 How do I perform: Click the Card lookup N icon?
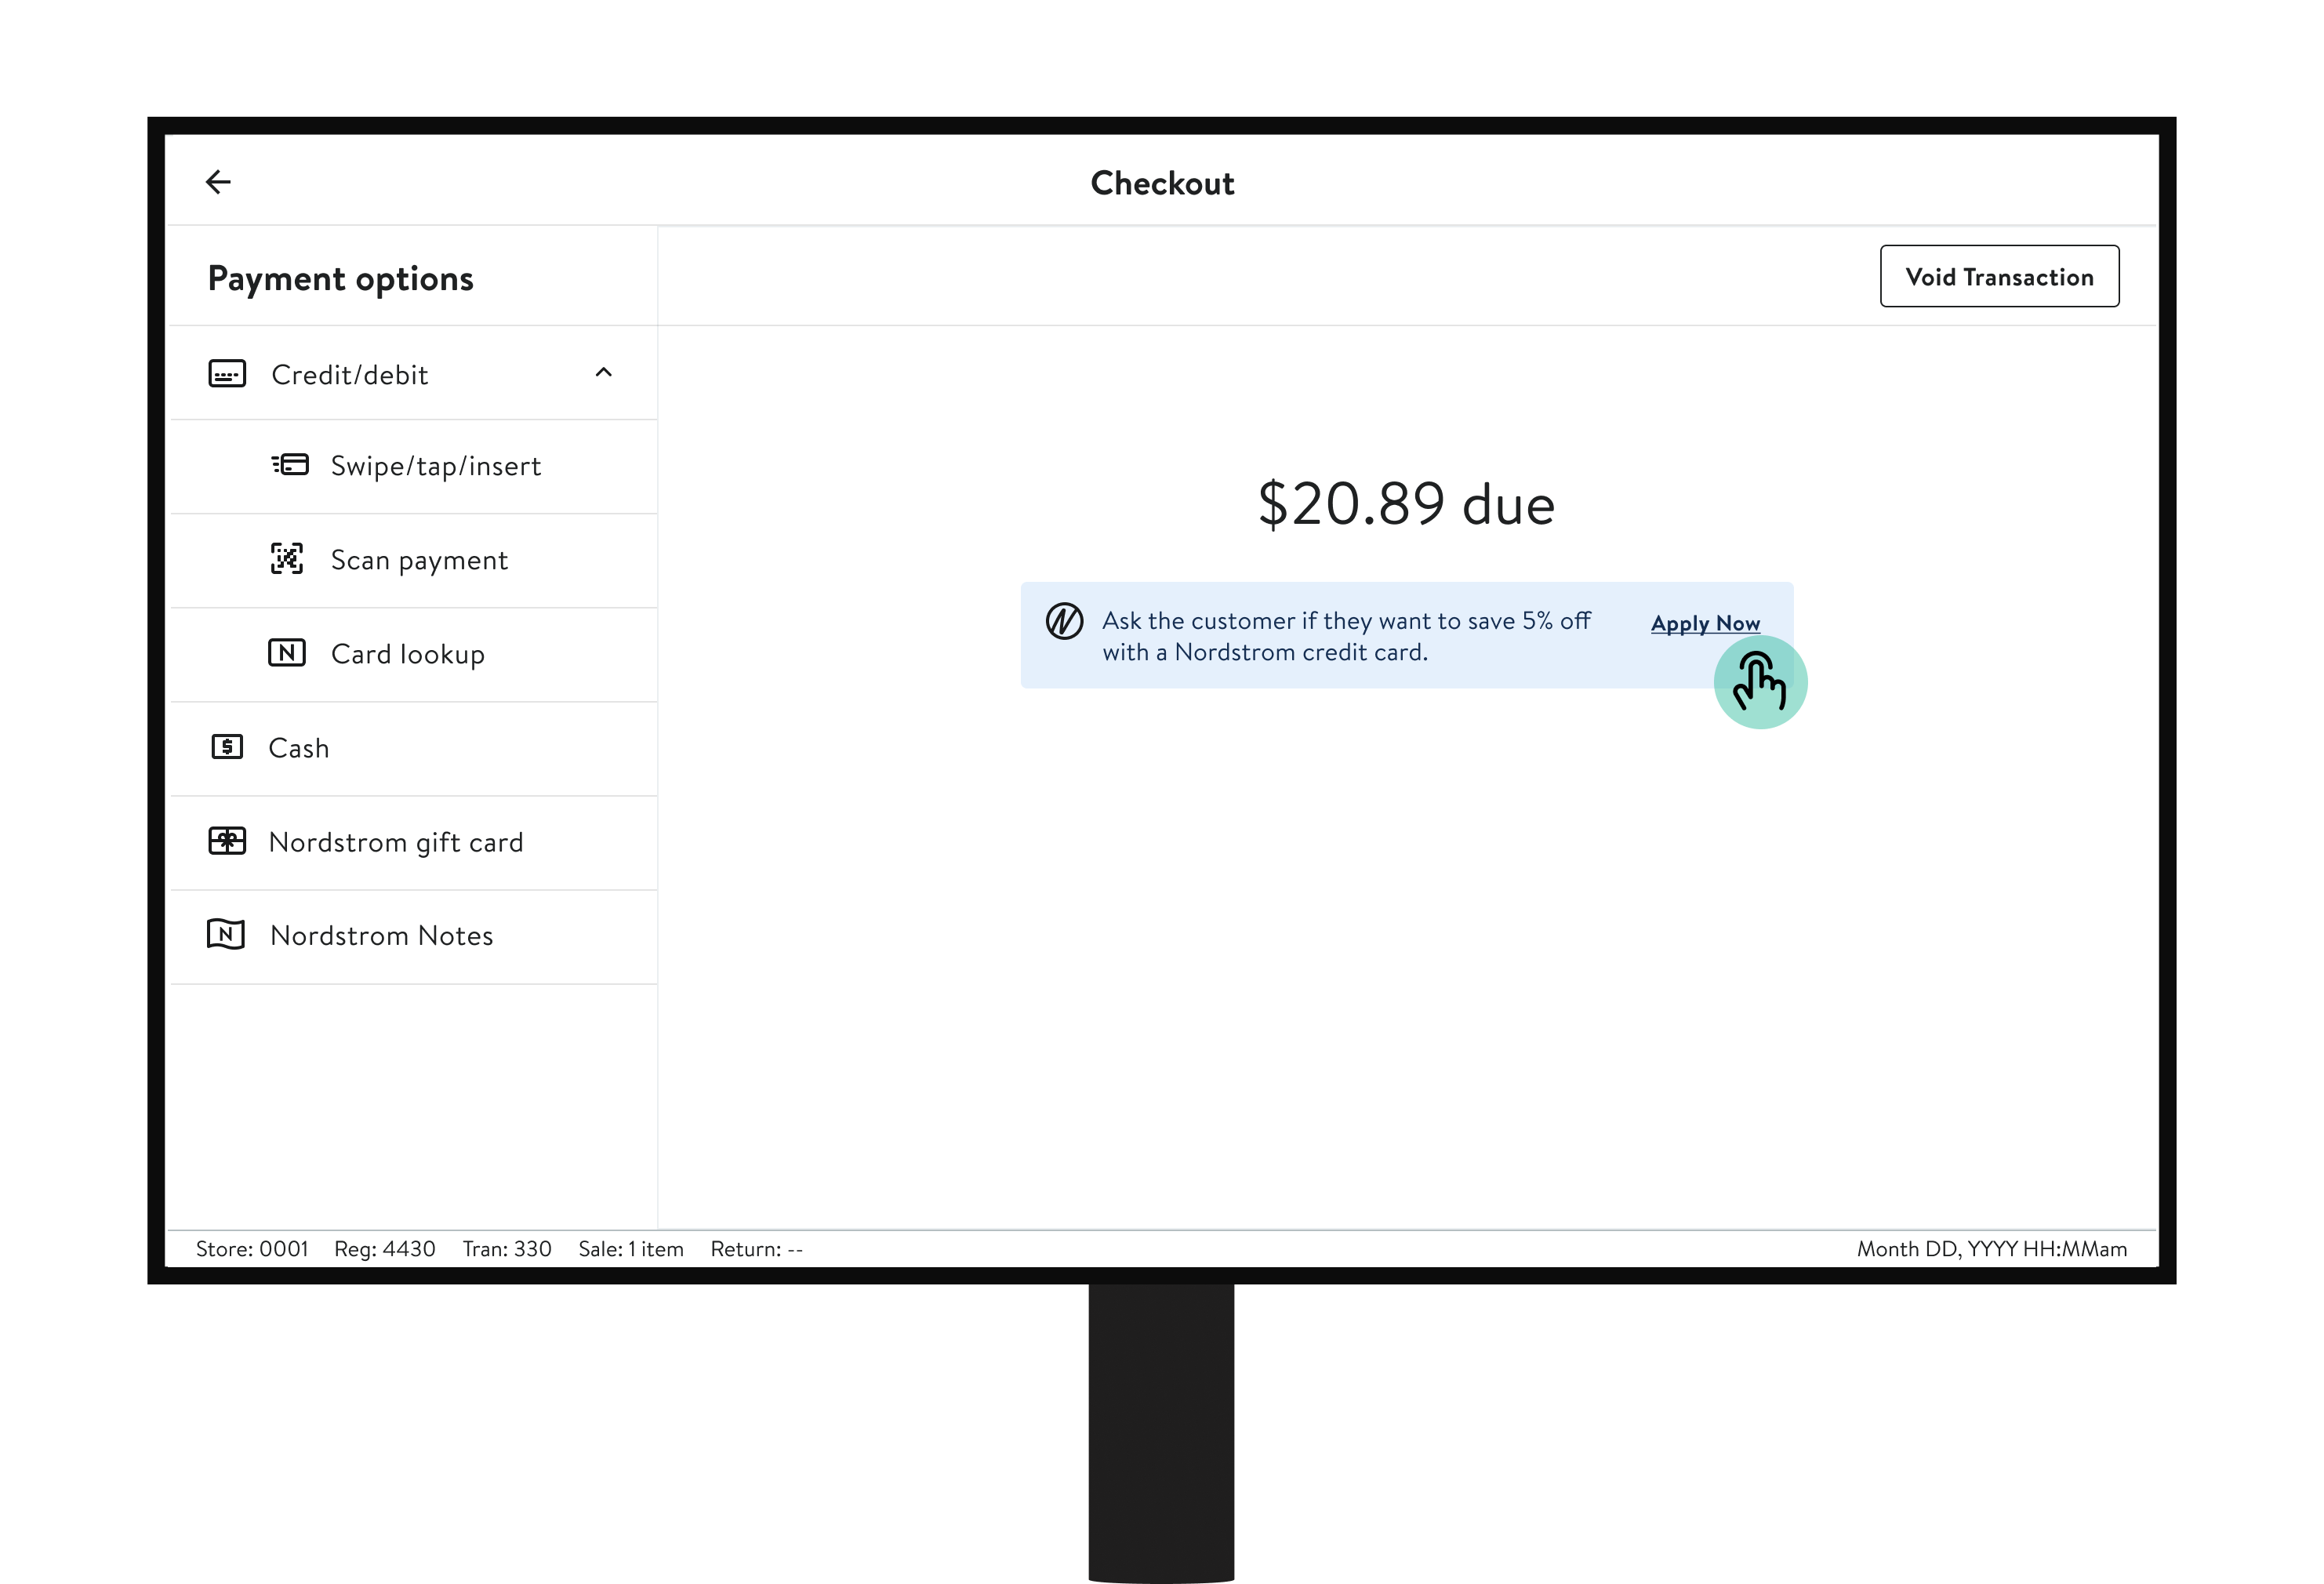coord(287,653)
